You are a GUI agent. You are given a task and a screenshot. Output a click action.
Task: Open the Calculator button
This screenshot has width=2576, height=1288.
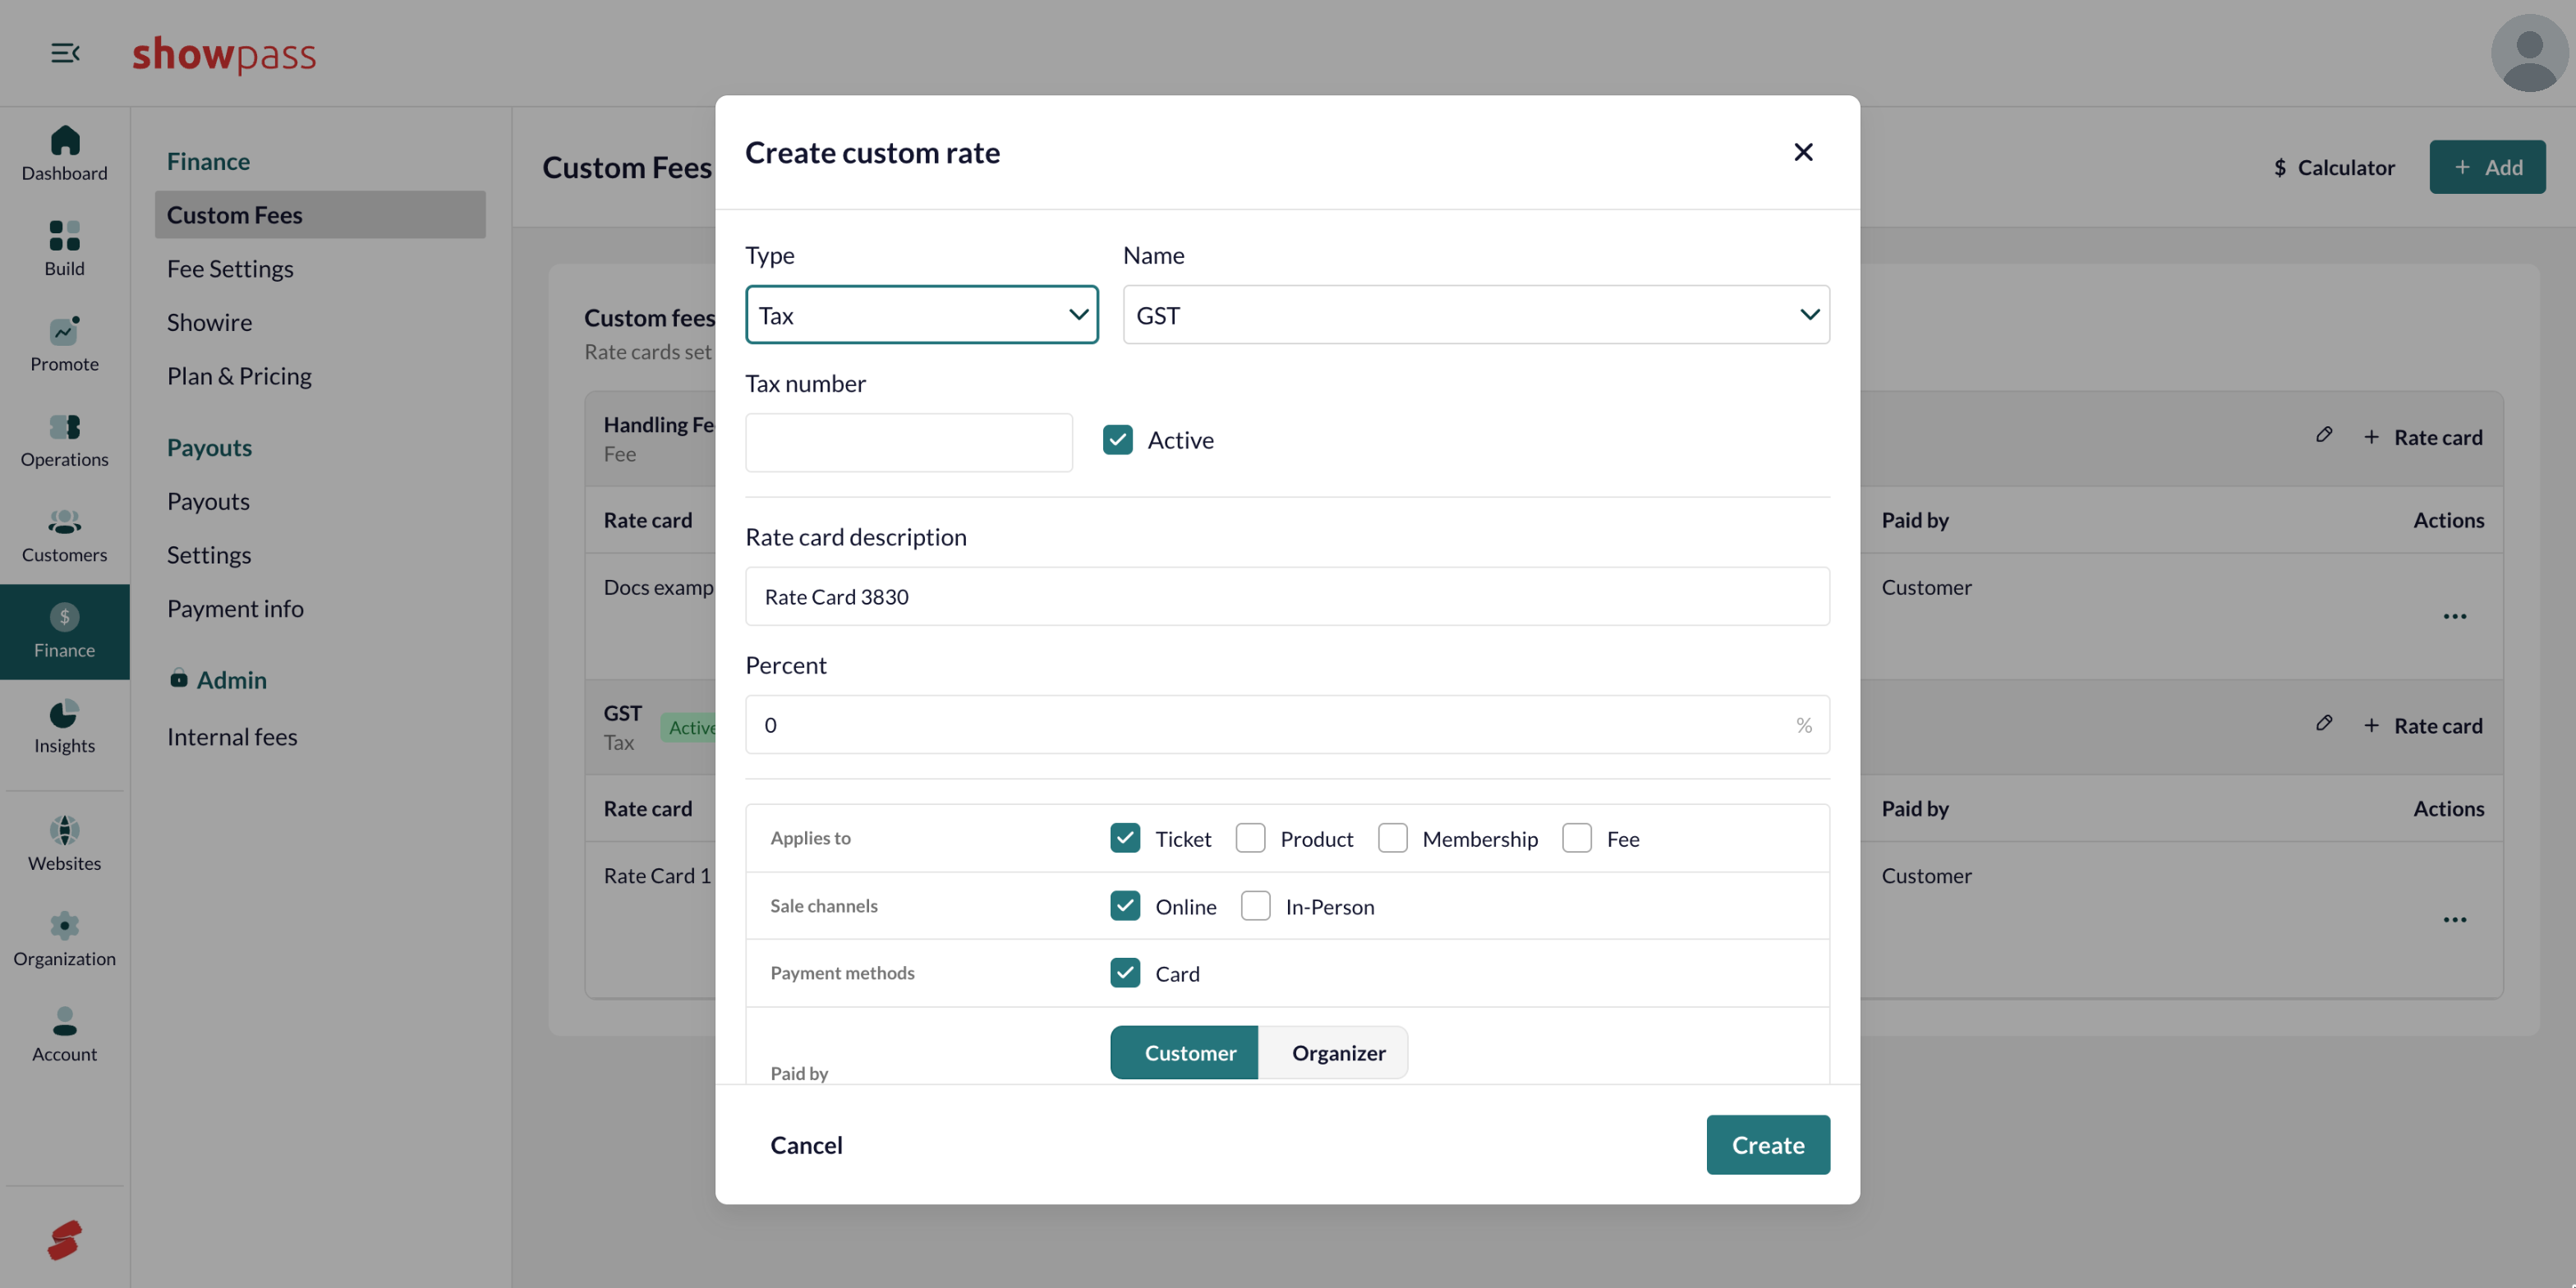2334,167
